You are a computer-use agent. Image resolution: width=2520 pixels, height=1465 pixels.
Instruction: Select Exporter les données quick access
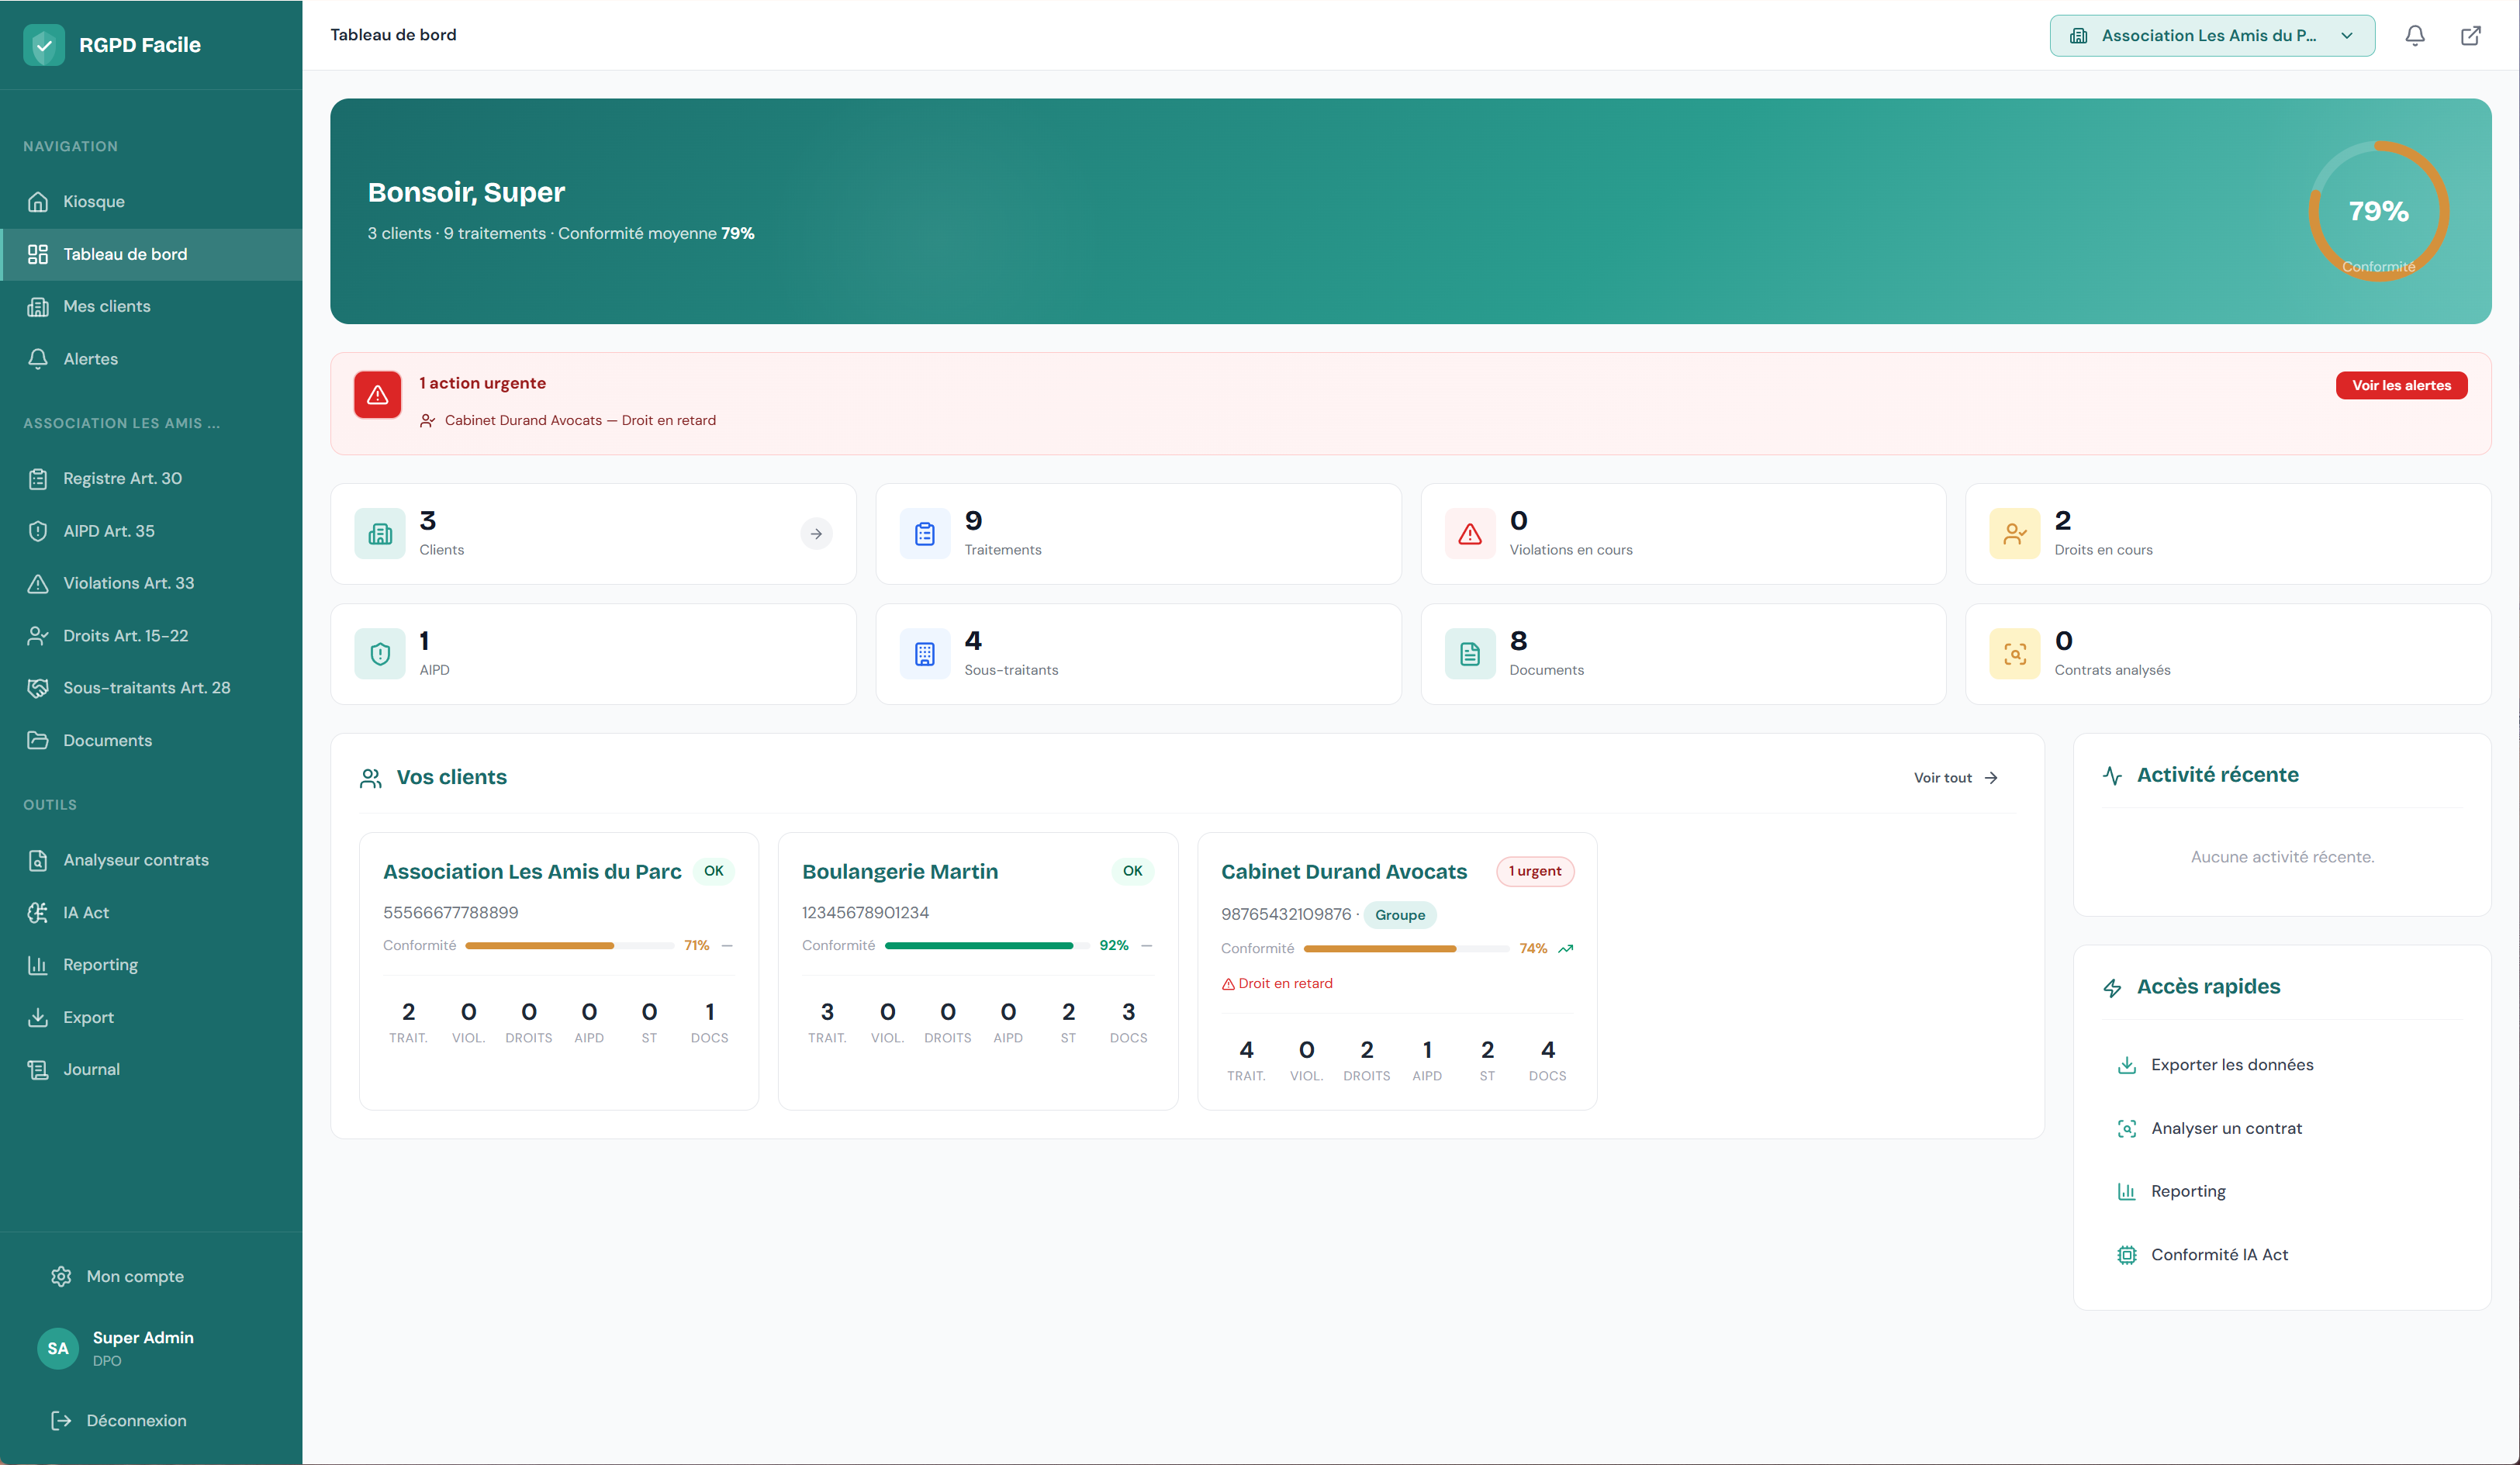[2232, 1064]
